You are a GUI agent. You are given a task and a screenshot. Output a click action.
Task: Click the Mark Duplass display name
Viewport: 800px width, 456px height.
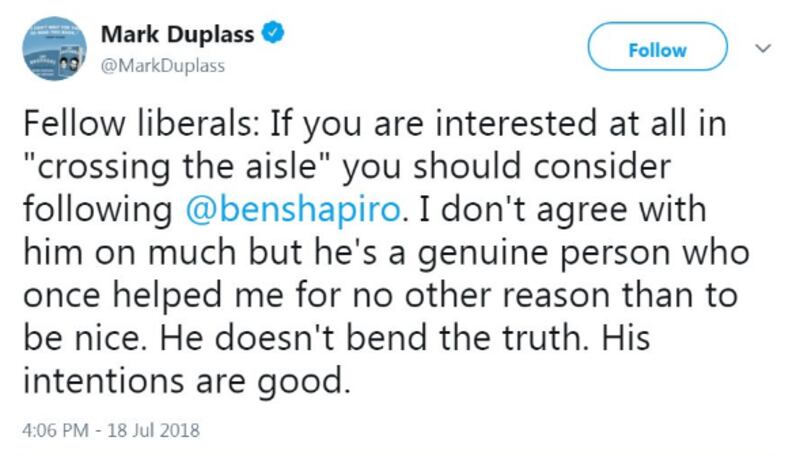[x=178, y=36]
